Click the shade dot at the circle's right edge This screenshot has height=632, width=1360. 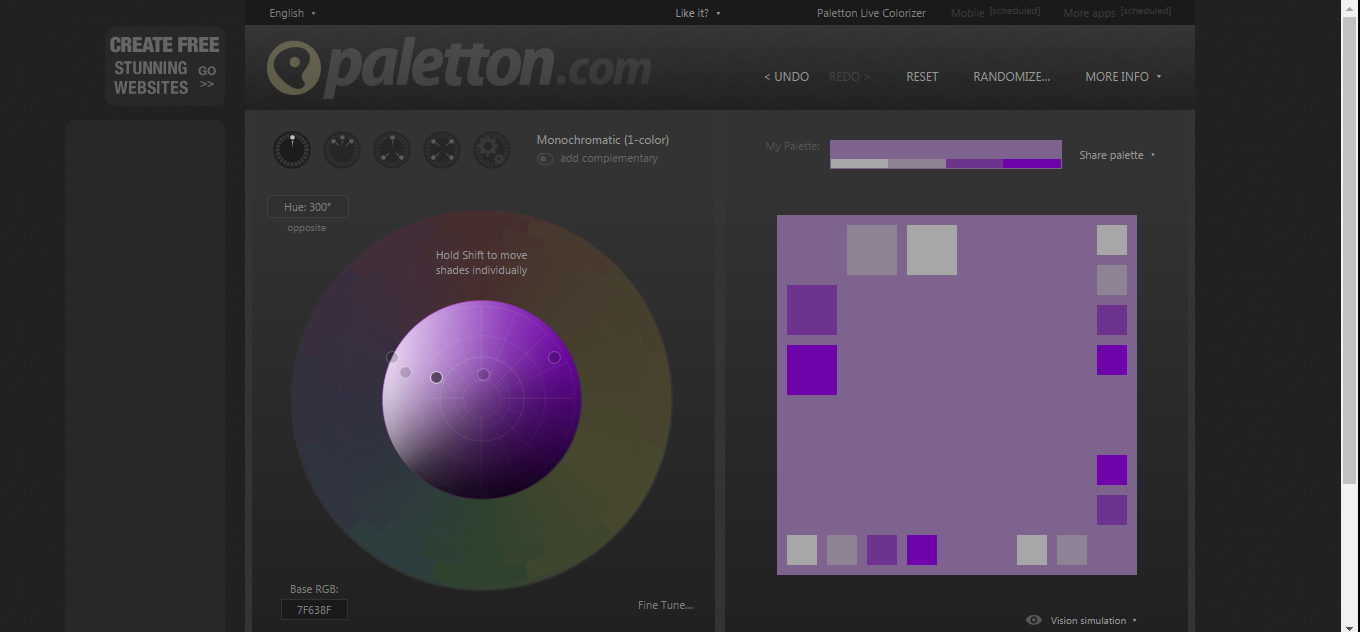pos(554,357)
